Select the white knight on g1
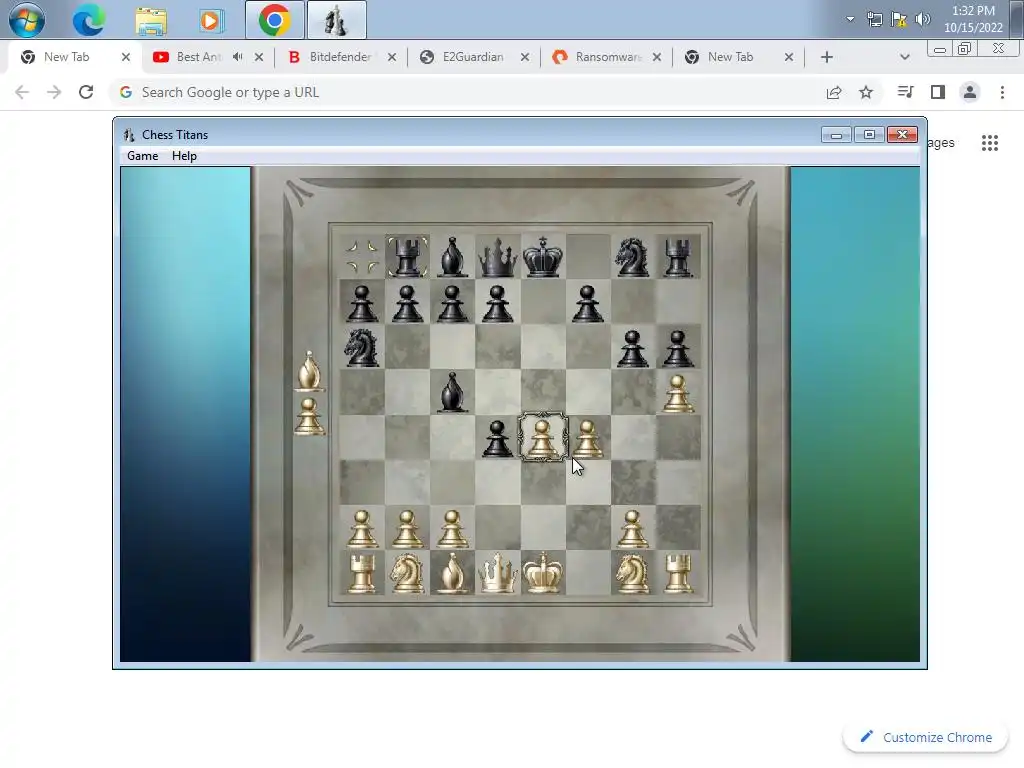The image size is (1024, 768). click(x=632, y=572)
